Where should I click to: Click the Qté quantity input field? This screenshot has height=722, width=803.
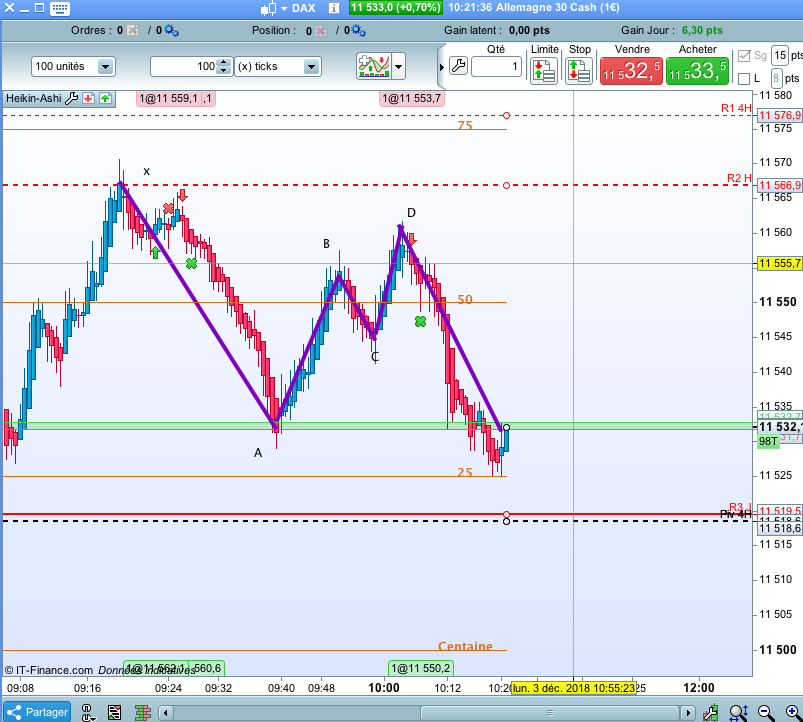(496, 67)
